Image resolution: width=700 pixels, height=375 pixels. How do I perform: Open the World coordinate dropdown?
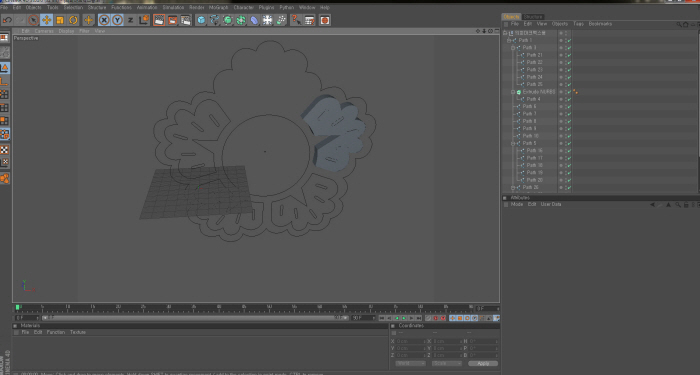pos(410,363)
